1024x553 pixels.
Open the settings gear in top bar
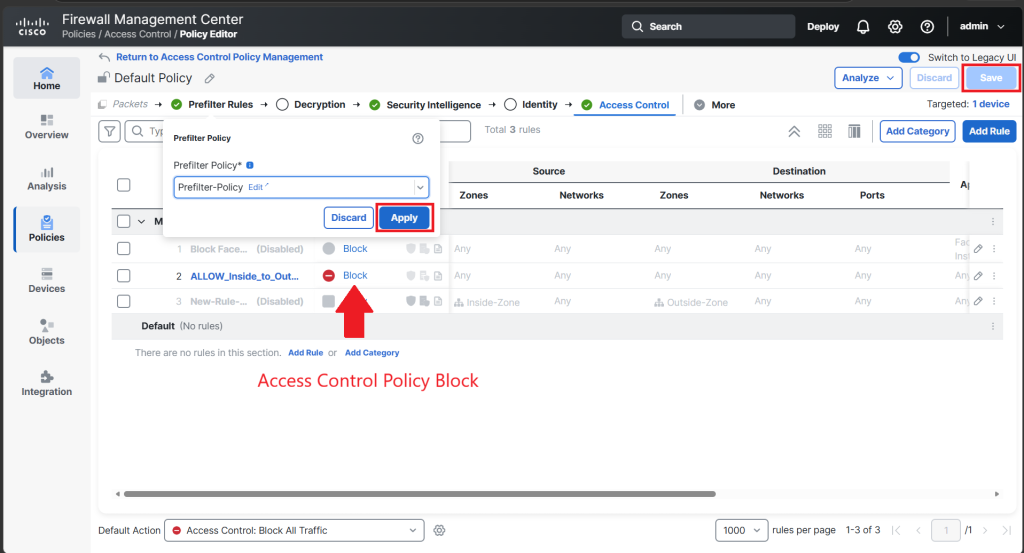pyautogui.click(x=895, y=27)
